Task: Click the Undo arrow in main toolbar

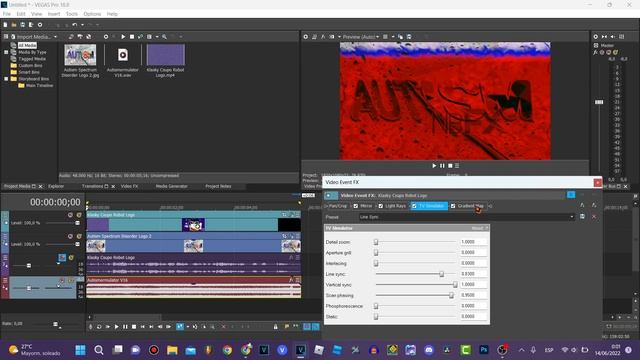Action: pos(75,25)
